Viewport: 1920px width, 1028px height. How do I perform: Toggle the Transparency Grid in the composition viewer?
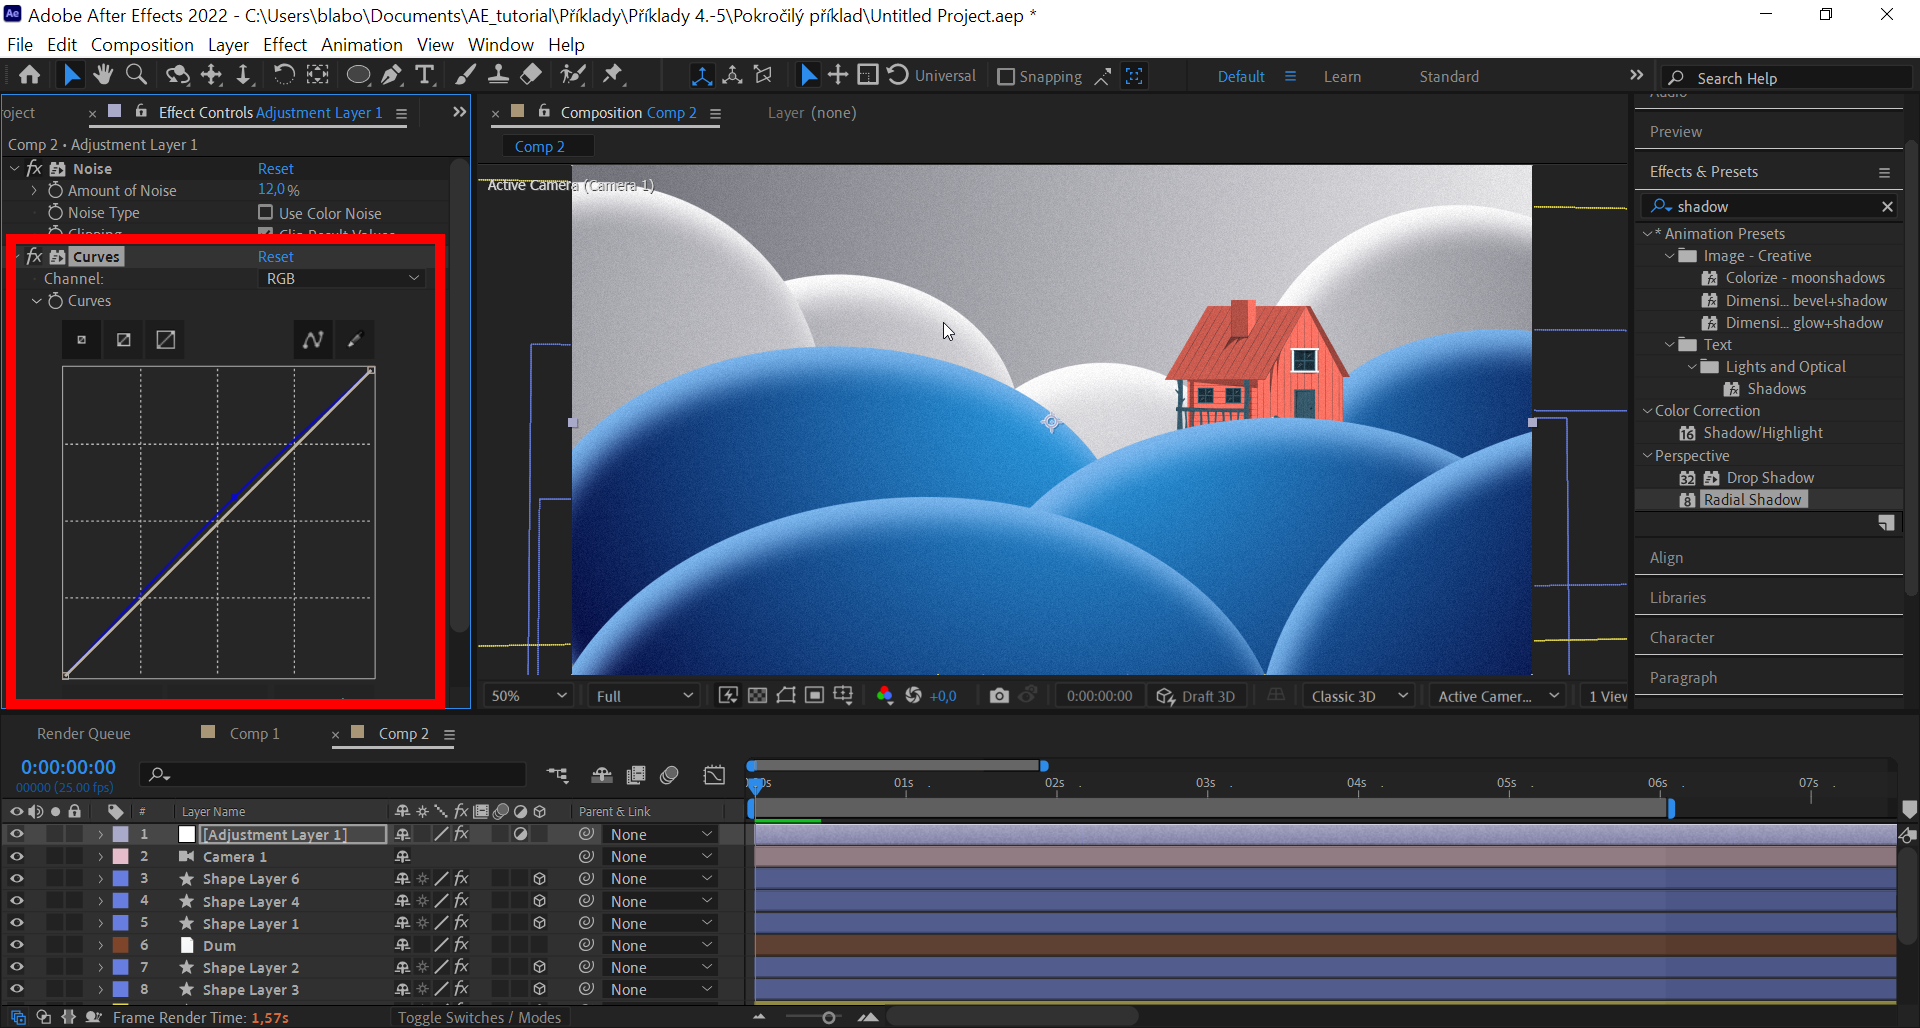[x=759, y=695]
